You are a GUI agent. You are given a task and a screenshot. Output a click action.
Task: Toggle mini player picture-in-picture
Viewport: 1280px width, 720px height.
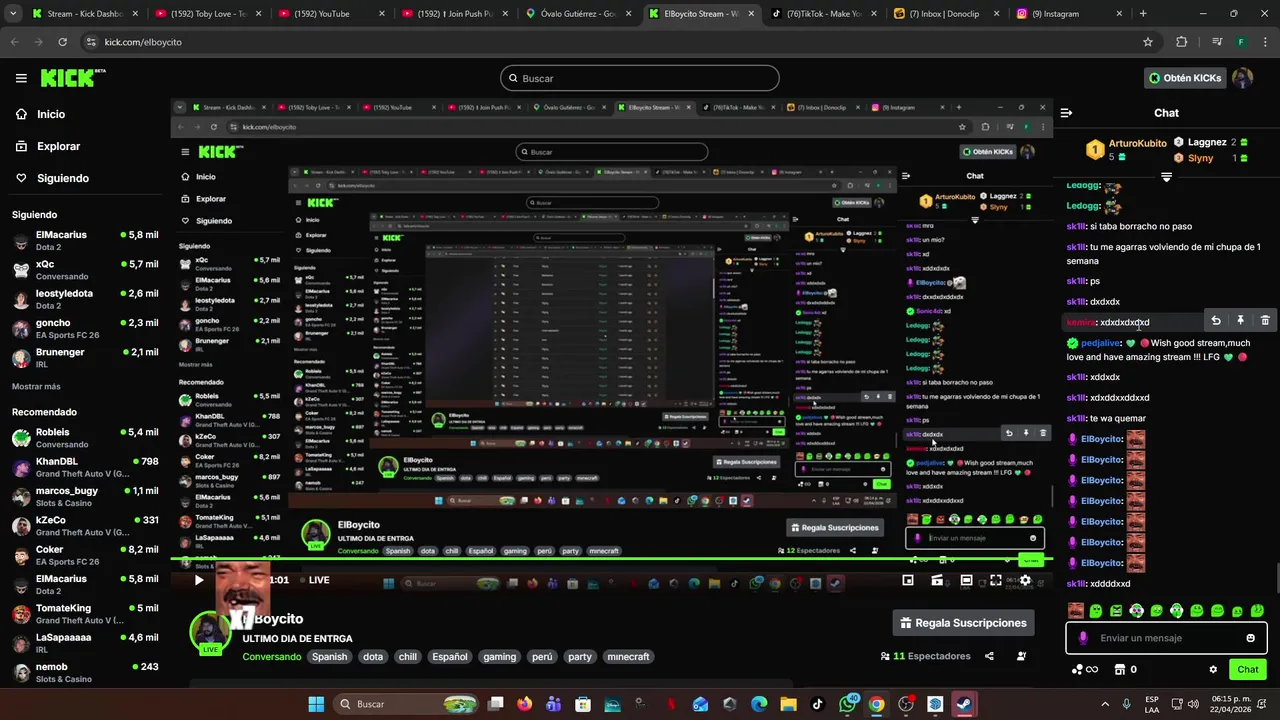908,580
